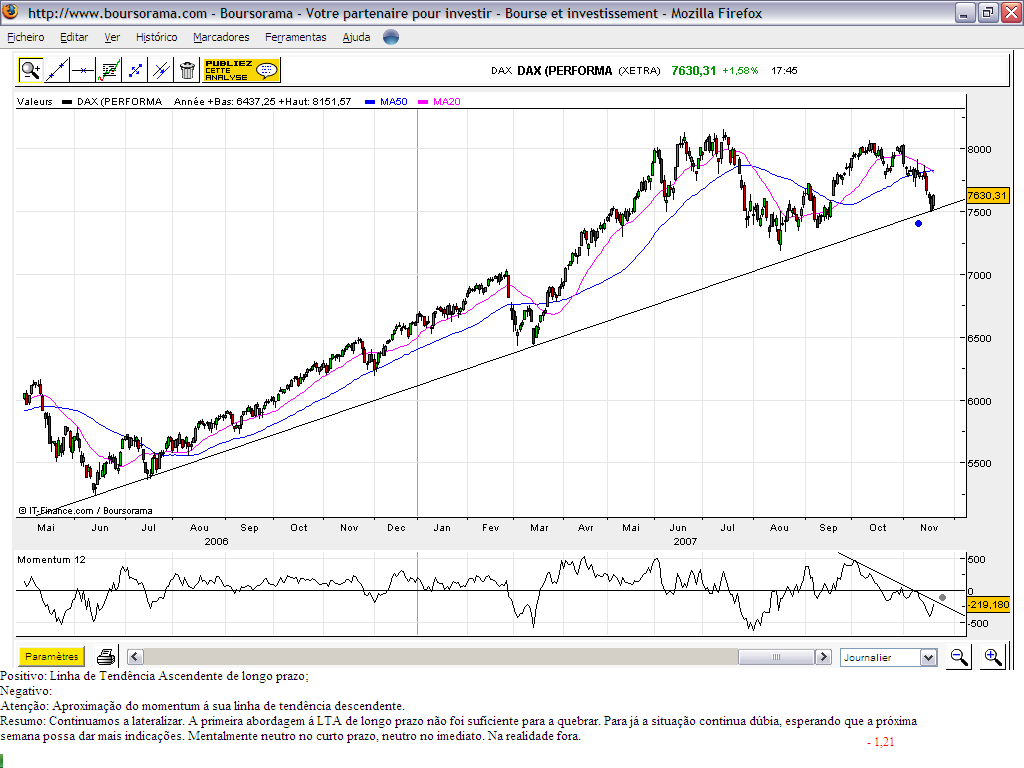Click the magenta MA20 color swatch
The width and height of the screenshot is (1024, 768).
point(423,102)
